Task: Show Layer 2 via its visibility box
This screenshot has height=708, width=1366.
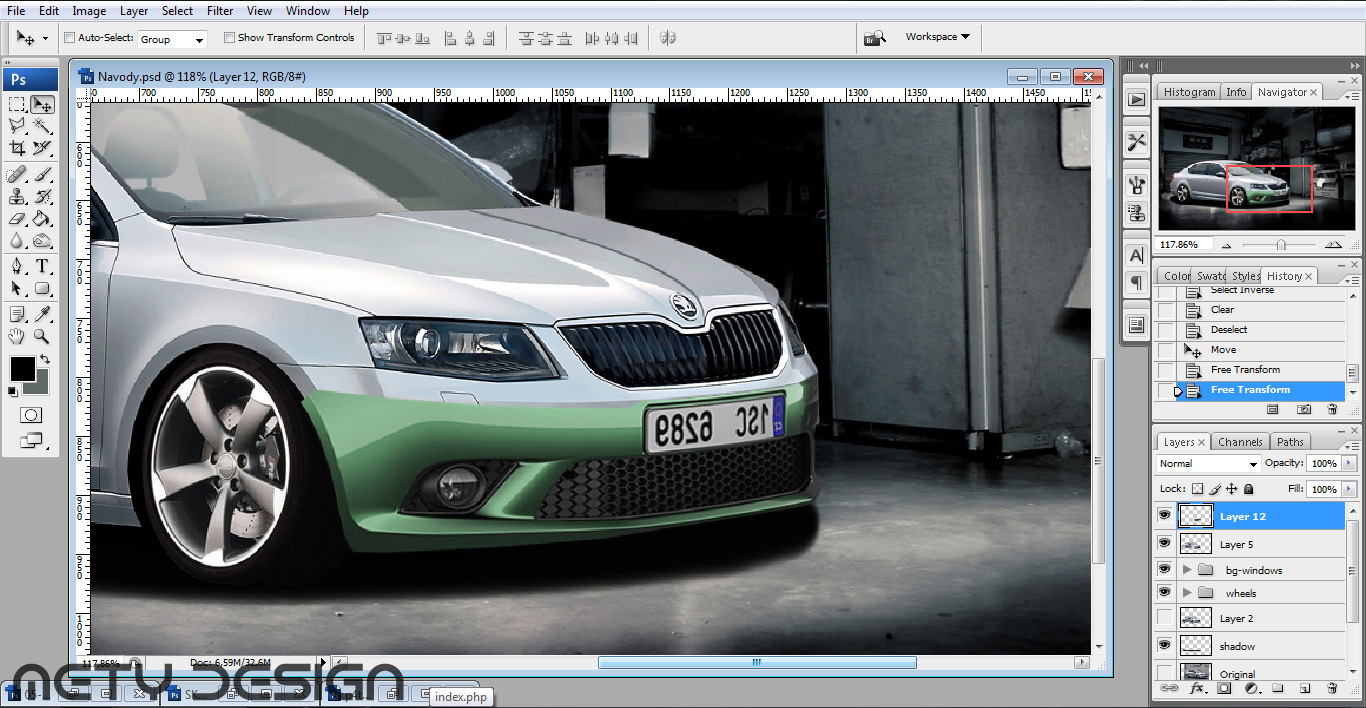Action: [x=1164, y=618]
